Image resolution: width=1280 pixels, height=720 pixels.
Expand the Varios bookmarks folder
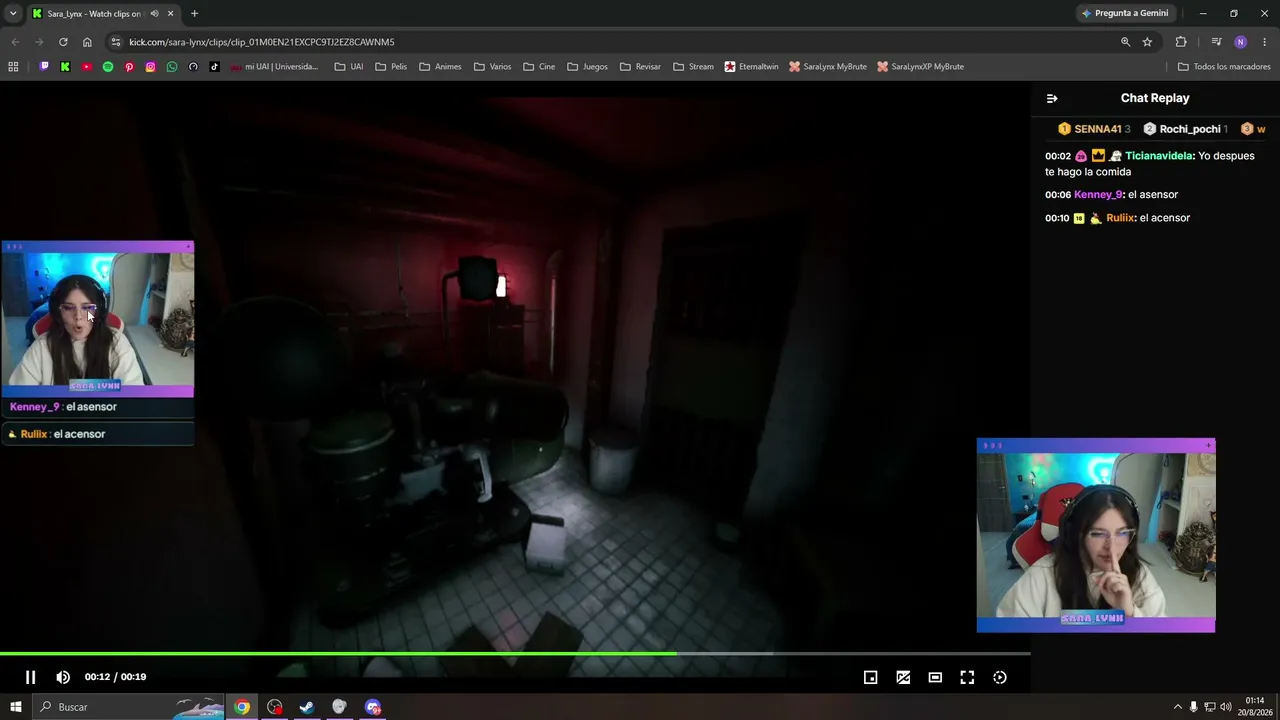492,67
